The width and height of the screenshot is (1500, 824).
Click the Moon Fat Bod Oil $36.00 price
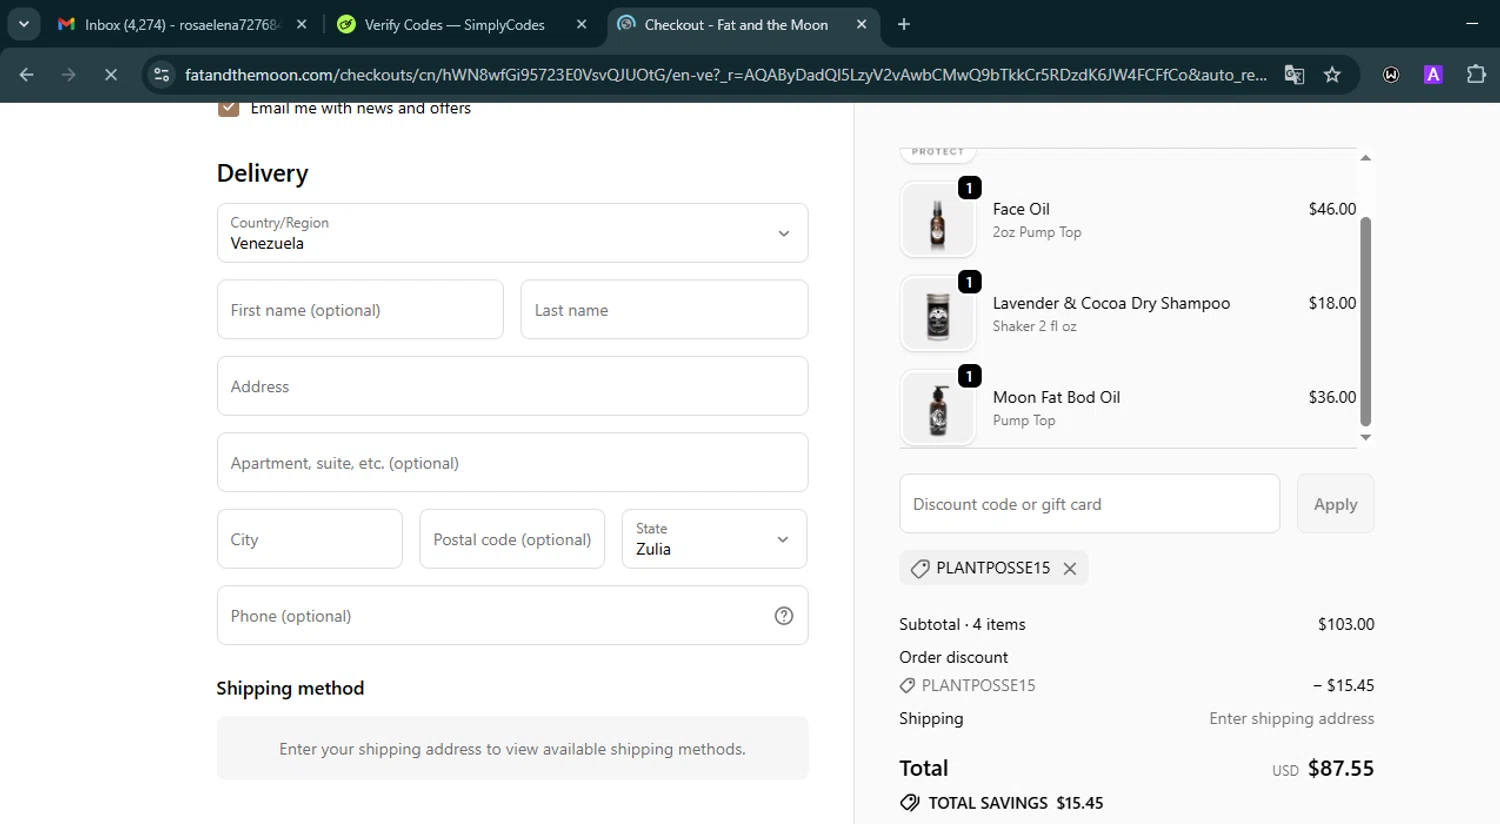click(1332, 397)
